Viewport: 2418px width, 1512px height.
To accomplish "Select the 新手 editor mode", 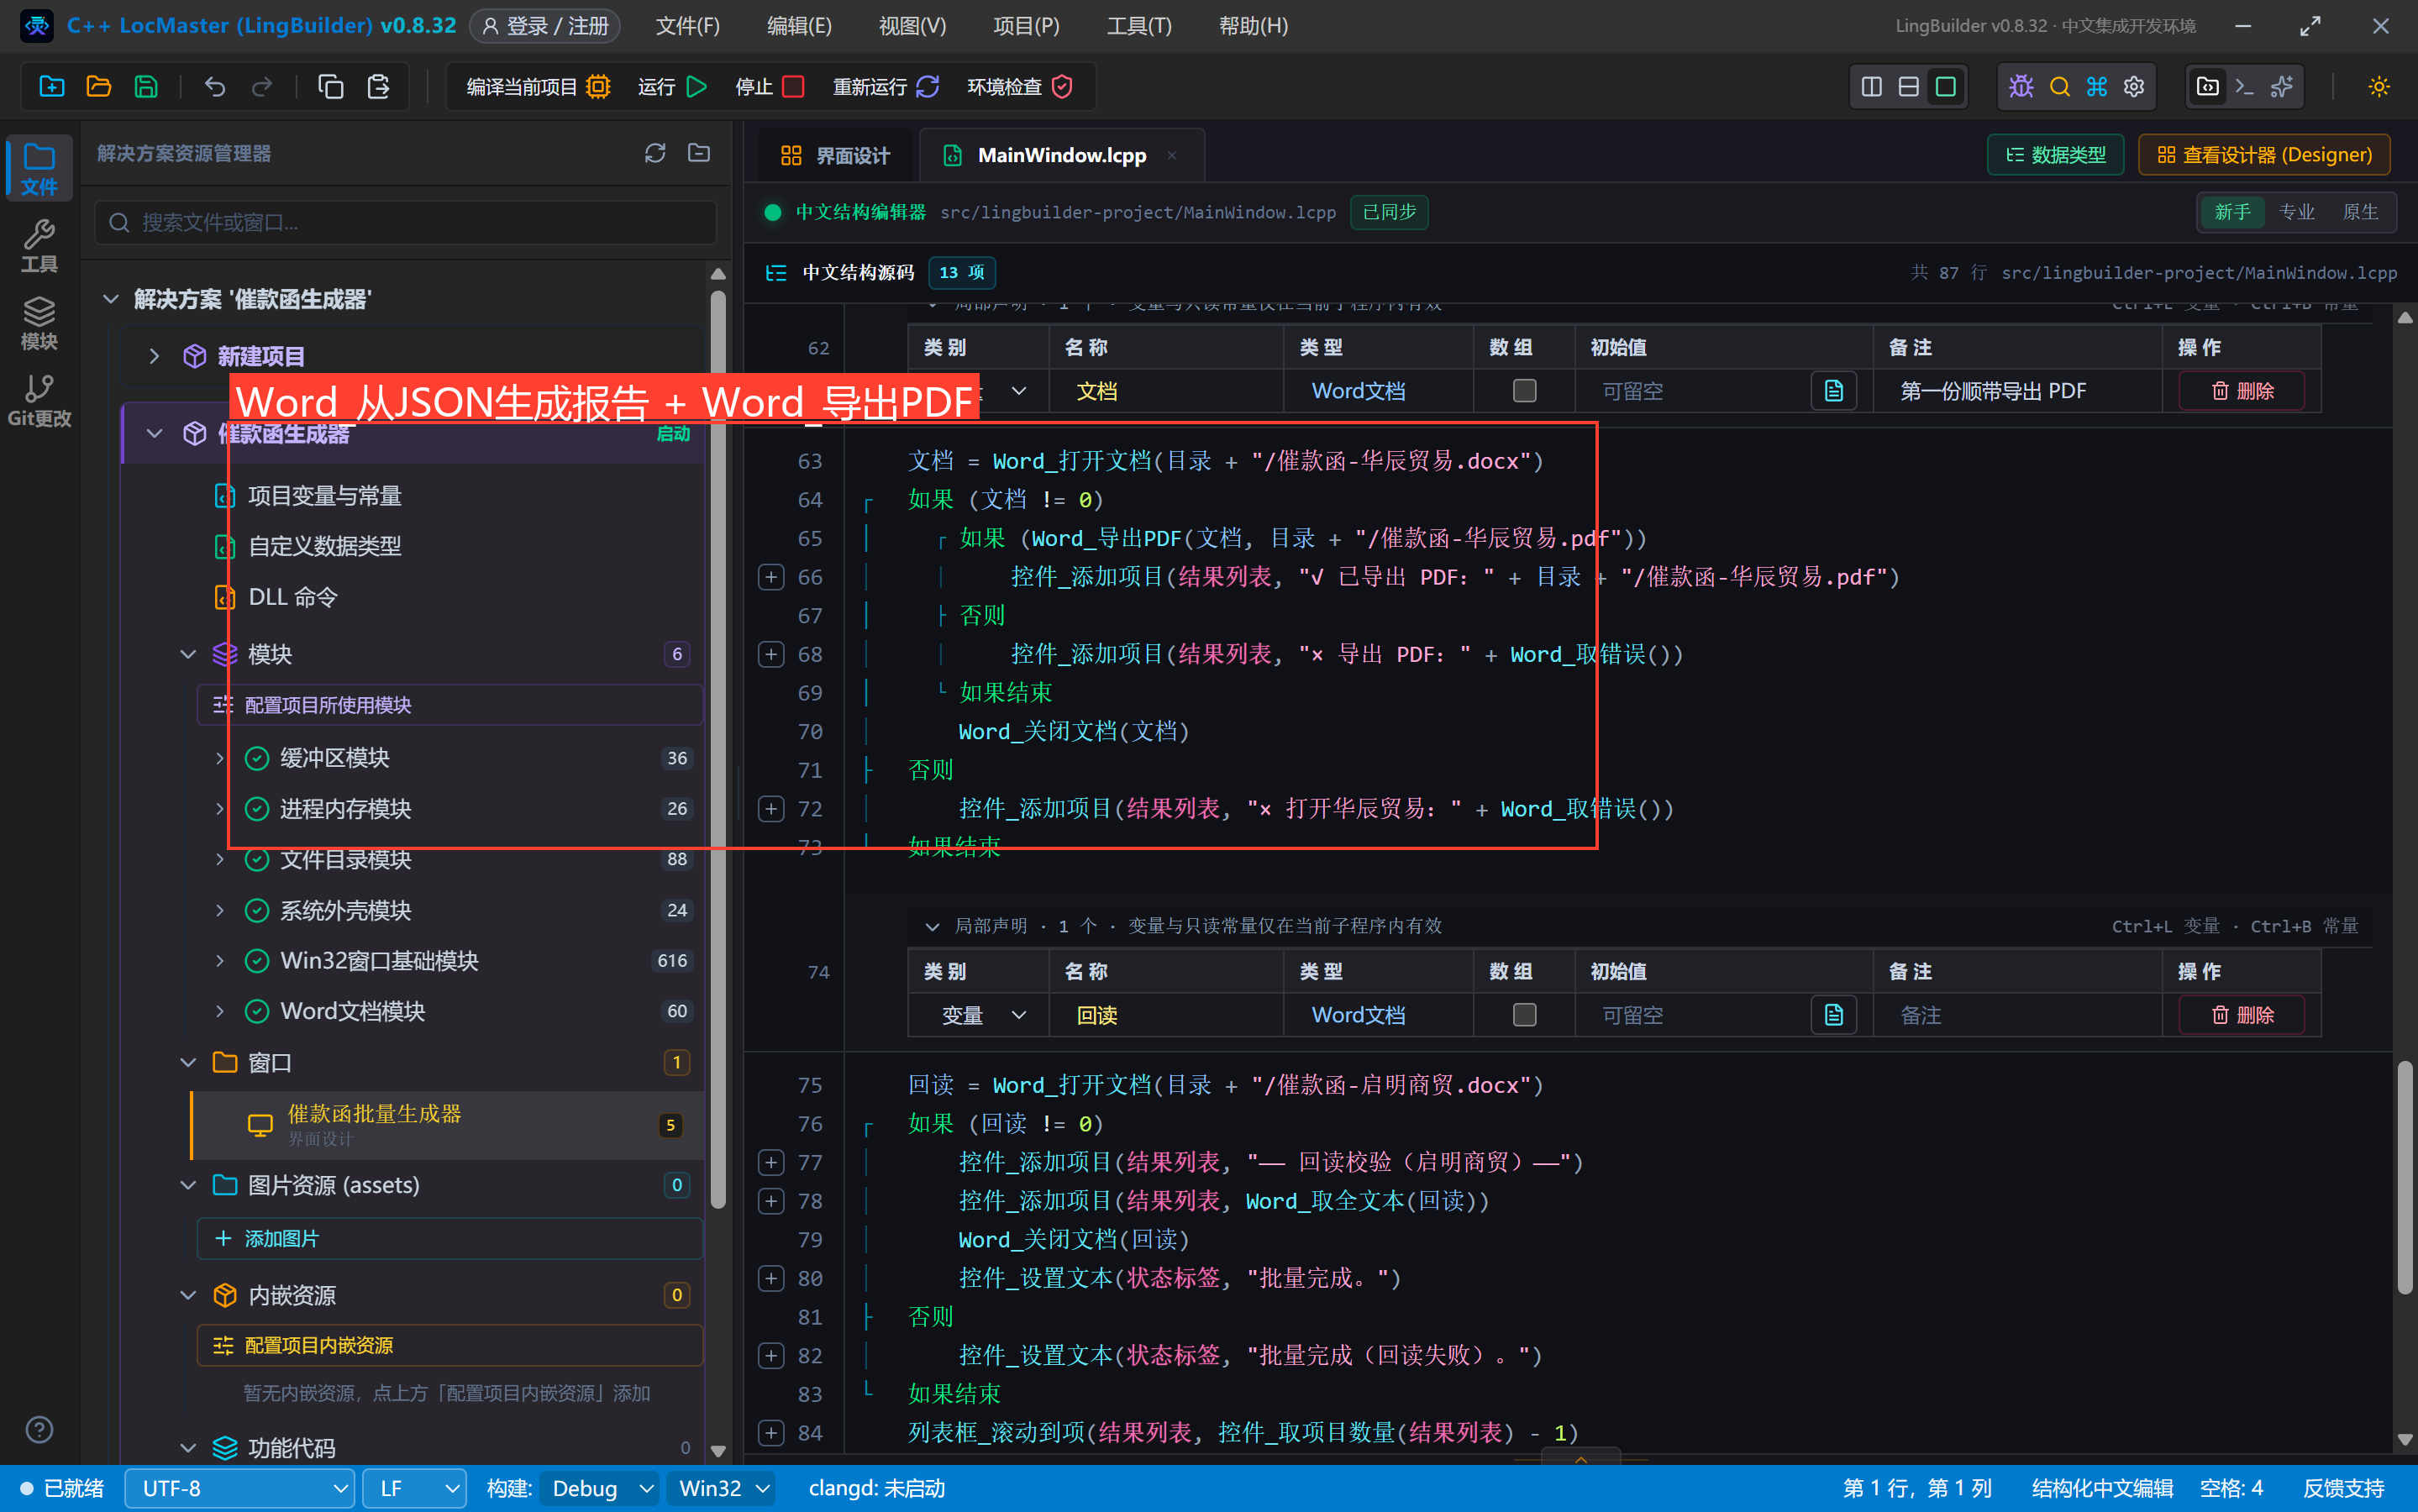I will coord(2232,212).
